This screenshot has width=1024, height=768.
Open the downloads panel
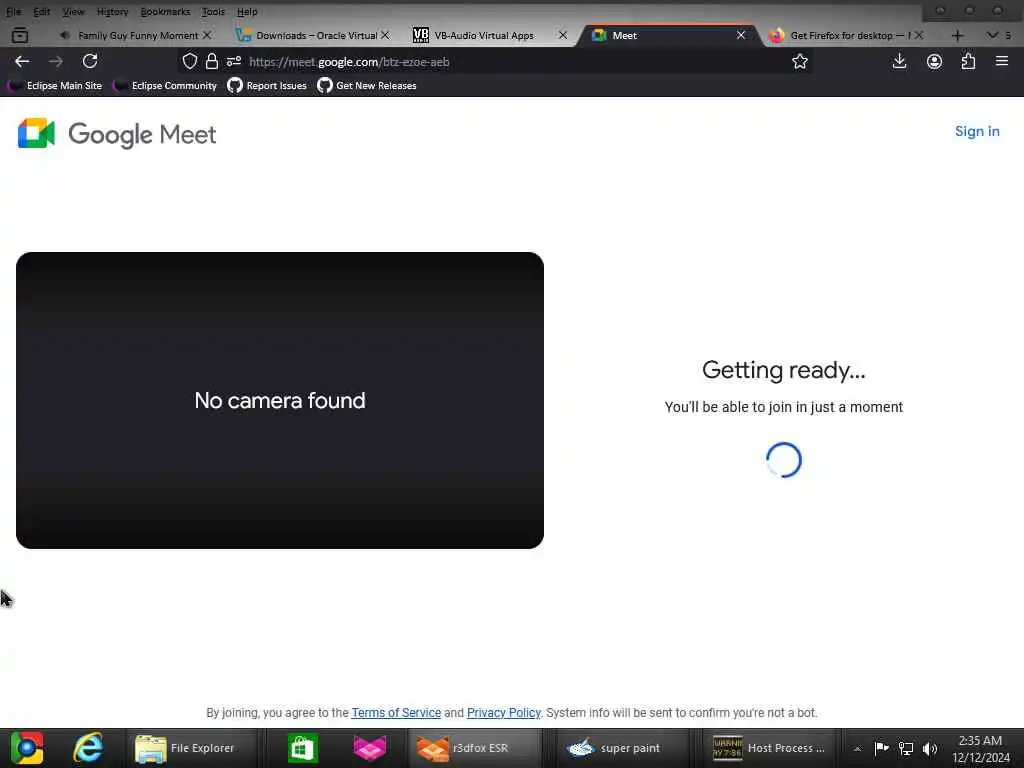coord(899,61)
